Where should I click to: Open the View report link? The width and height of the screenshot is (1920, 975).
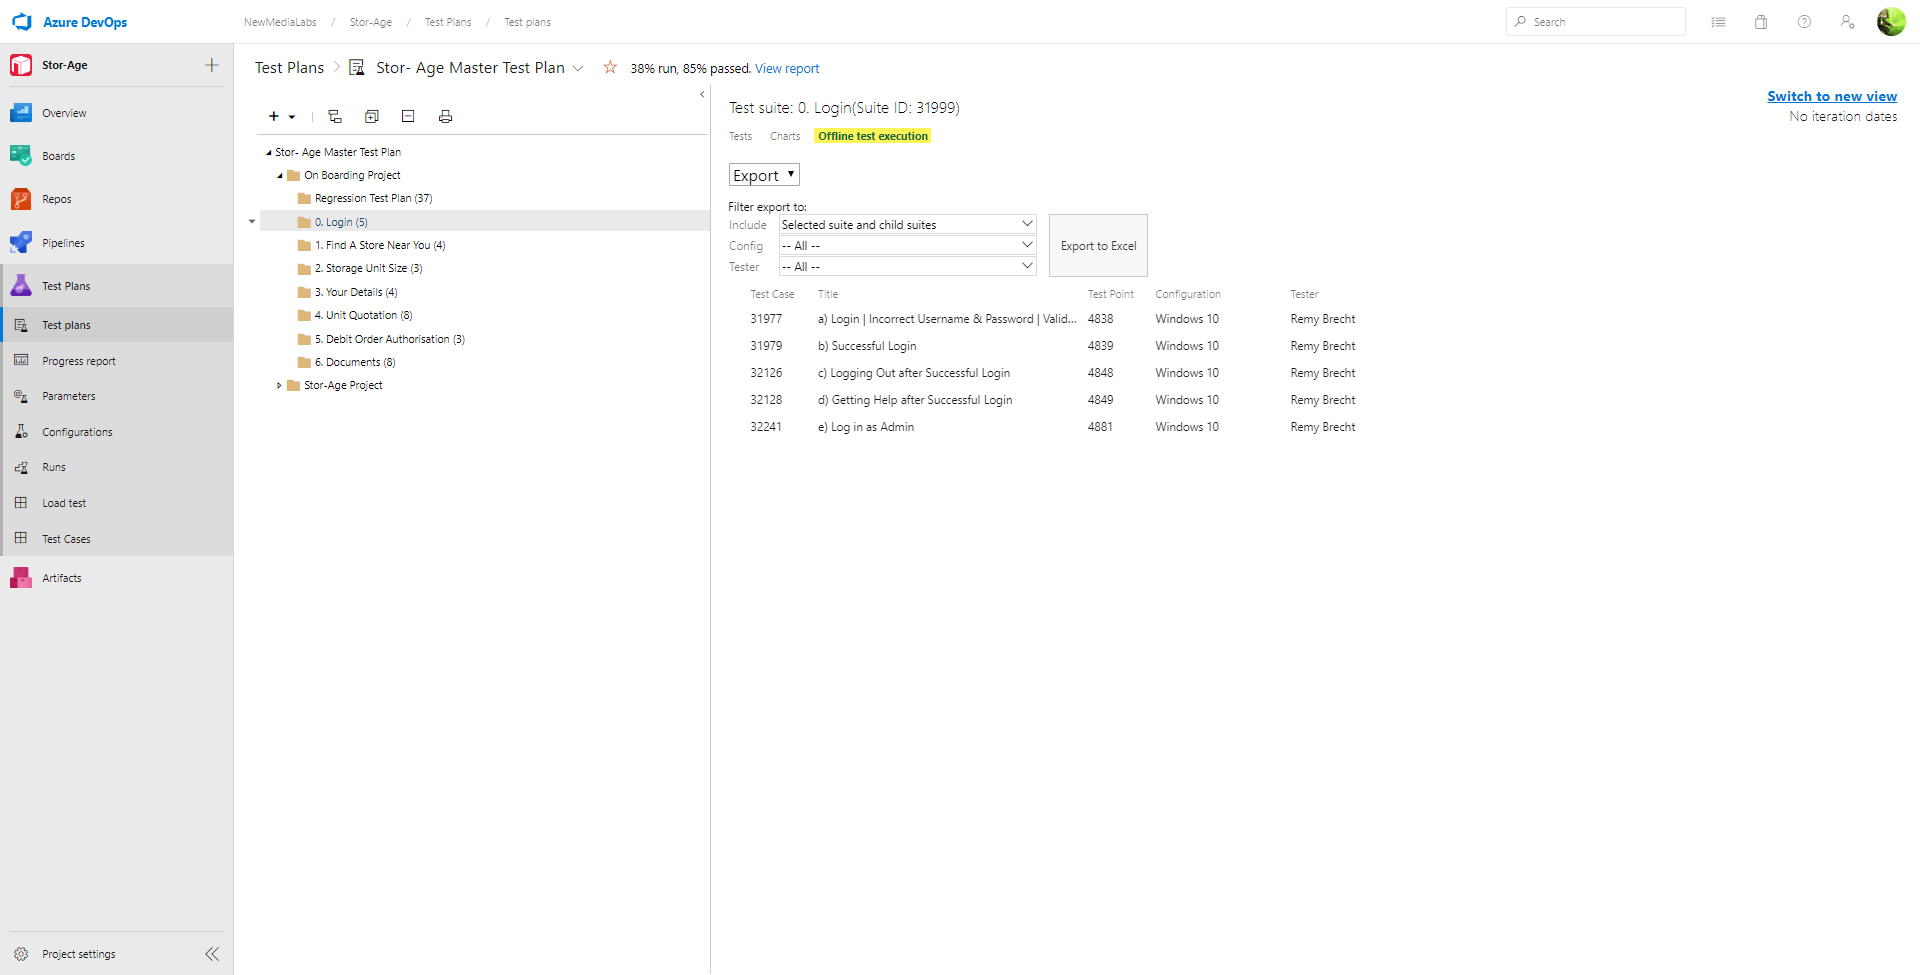pyautogui.click(x=787, y=68)
